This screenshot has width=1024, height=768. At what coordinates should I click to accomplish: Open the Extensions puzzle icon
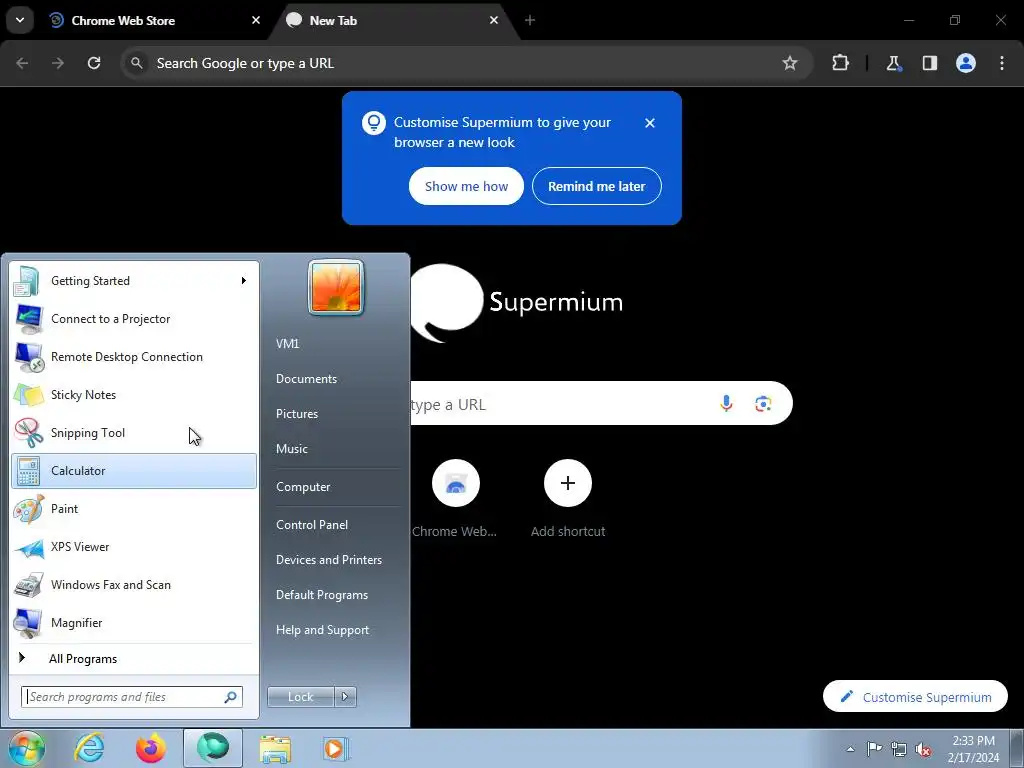pyautogui.click(x=840, y=63)
